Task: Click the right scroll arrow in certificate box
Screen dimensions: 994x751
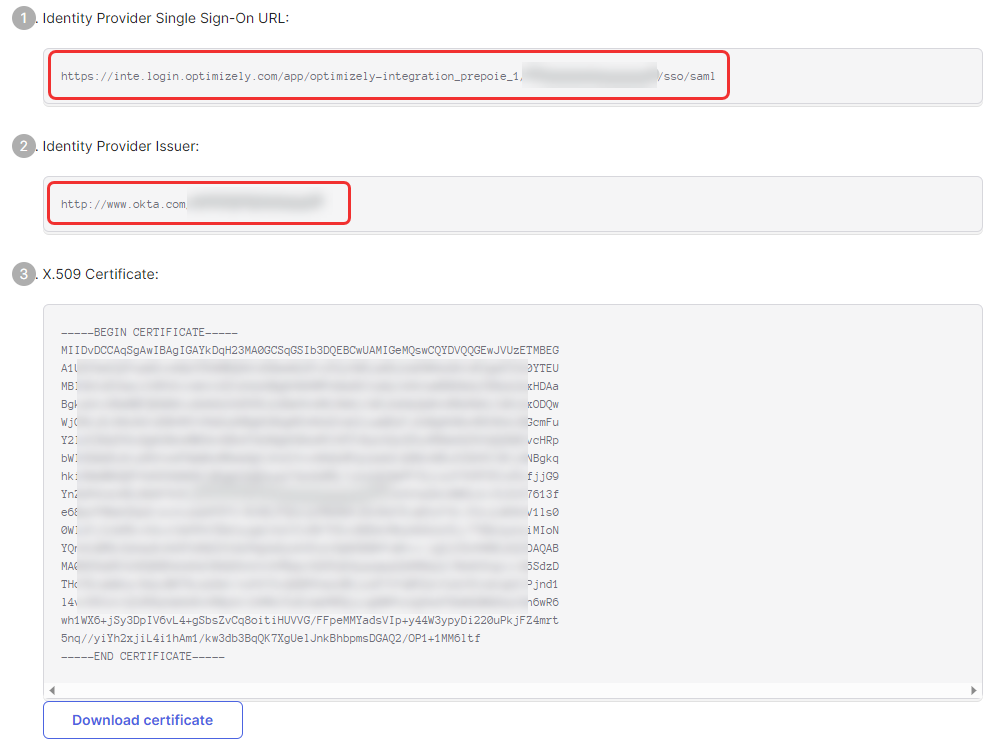Action: click(x=974, y=690)
